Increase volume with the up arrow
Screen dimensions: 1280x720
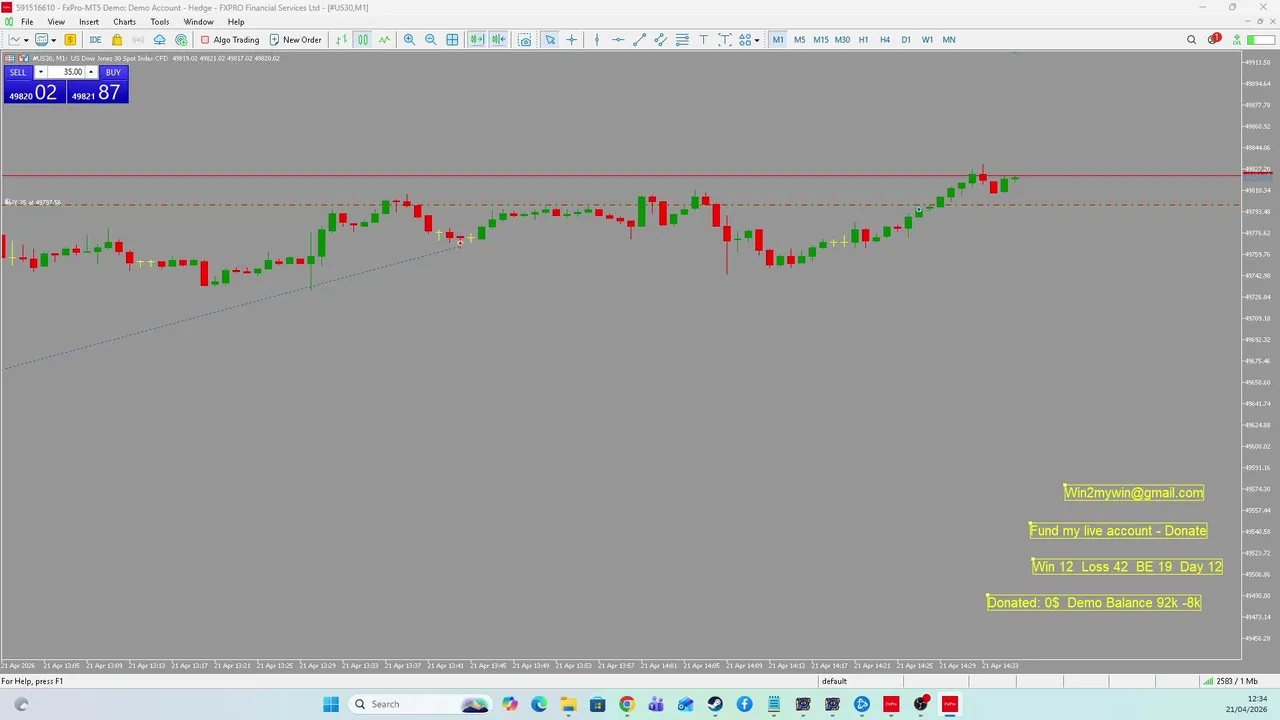91,72
